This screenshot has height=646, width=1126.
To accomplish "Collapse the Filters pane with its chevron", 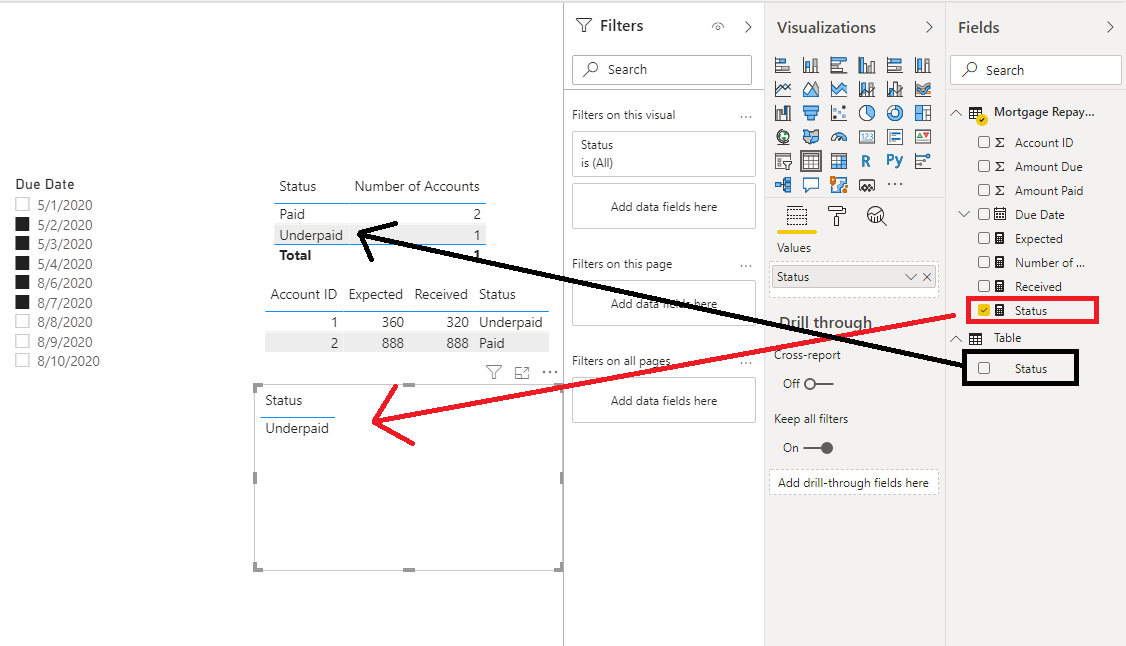I will point(748,27).
